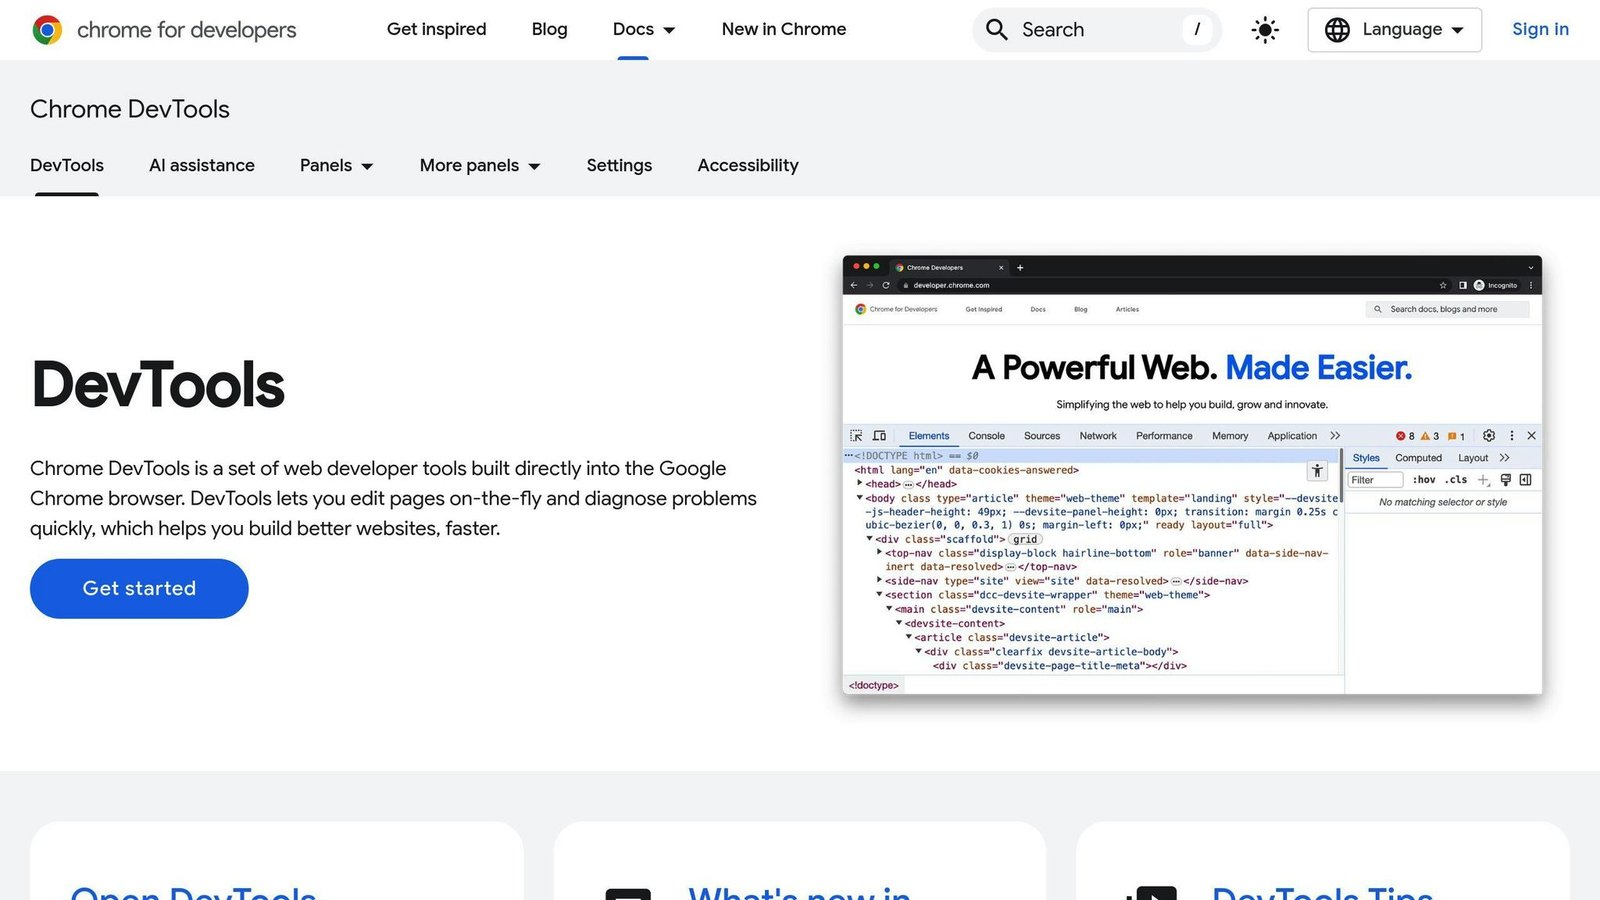Open the Get inspired menu item
Screen dimensions: 1600x900
(437, 30)
